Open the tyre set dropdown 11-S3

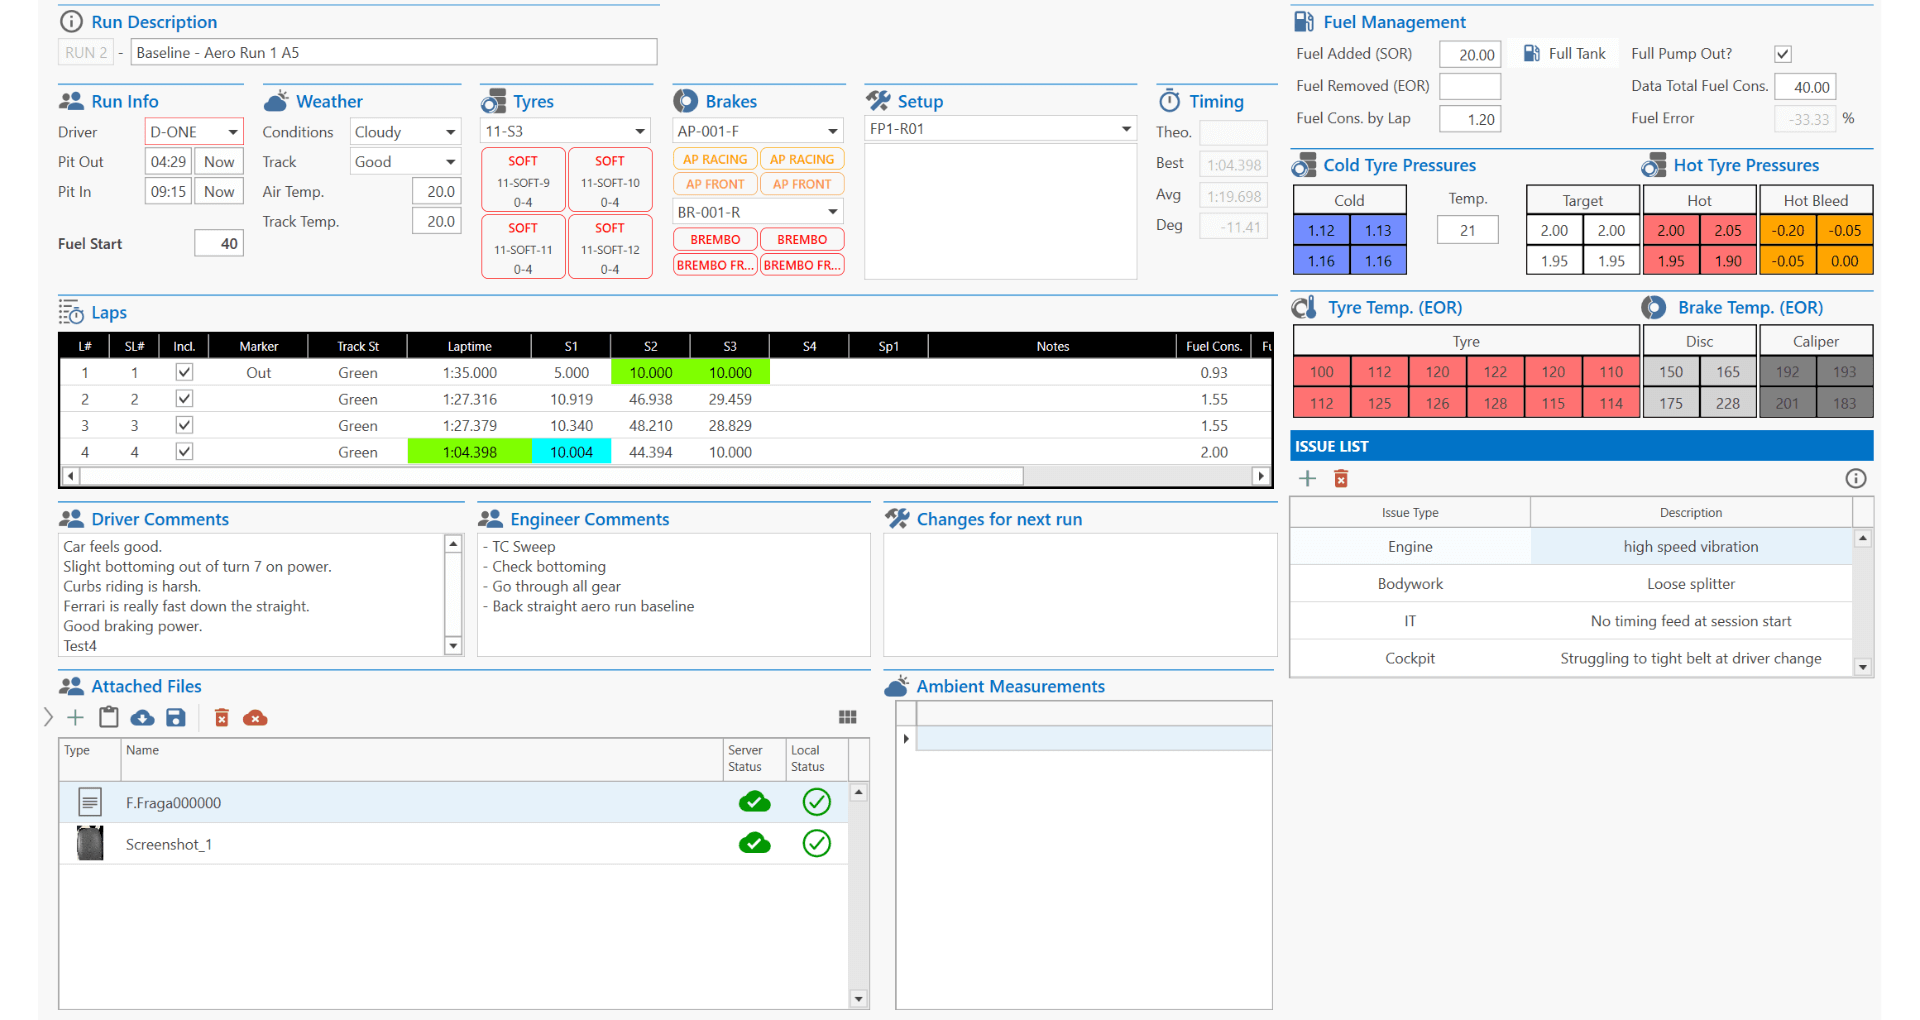(565, 131)
